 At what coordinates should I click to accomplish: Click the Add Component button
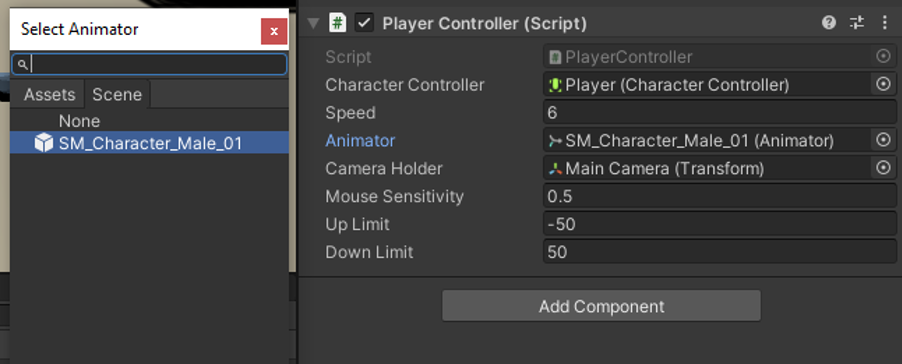[x=601, y=306]
